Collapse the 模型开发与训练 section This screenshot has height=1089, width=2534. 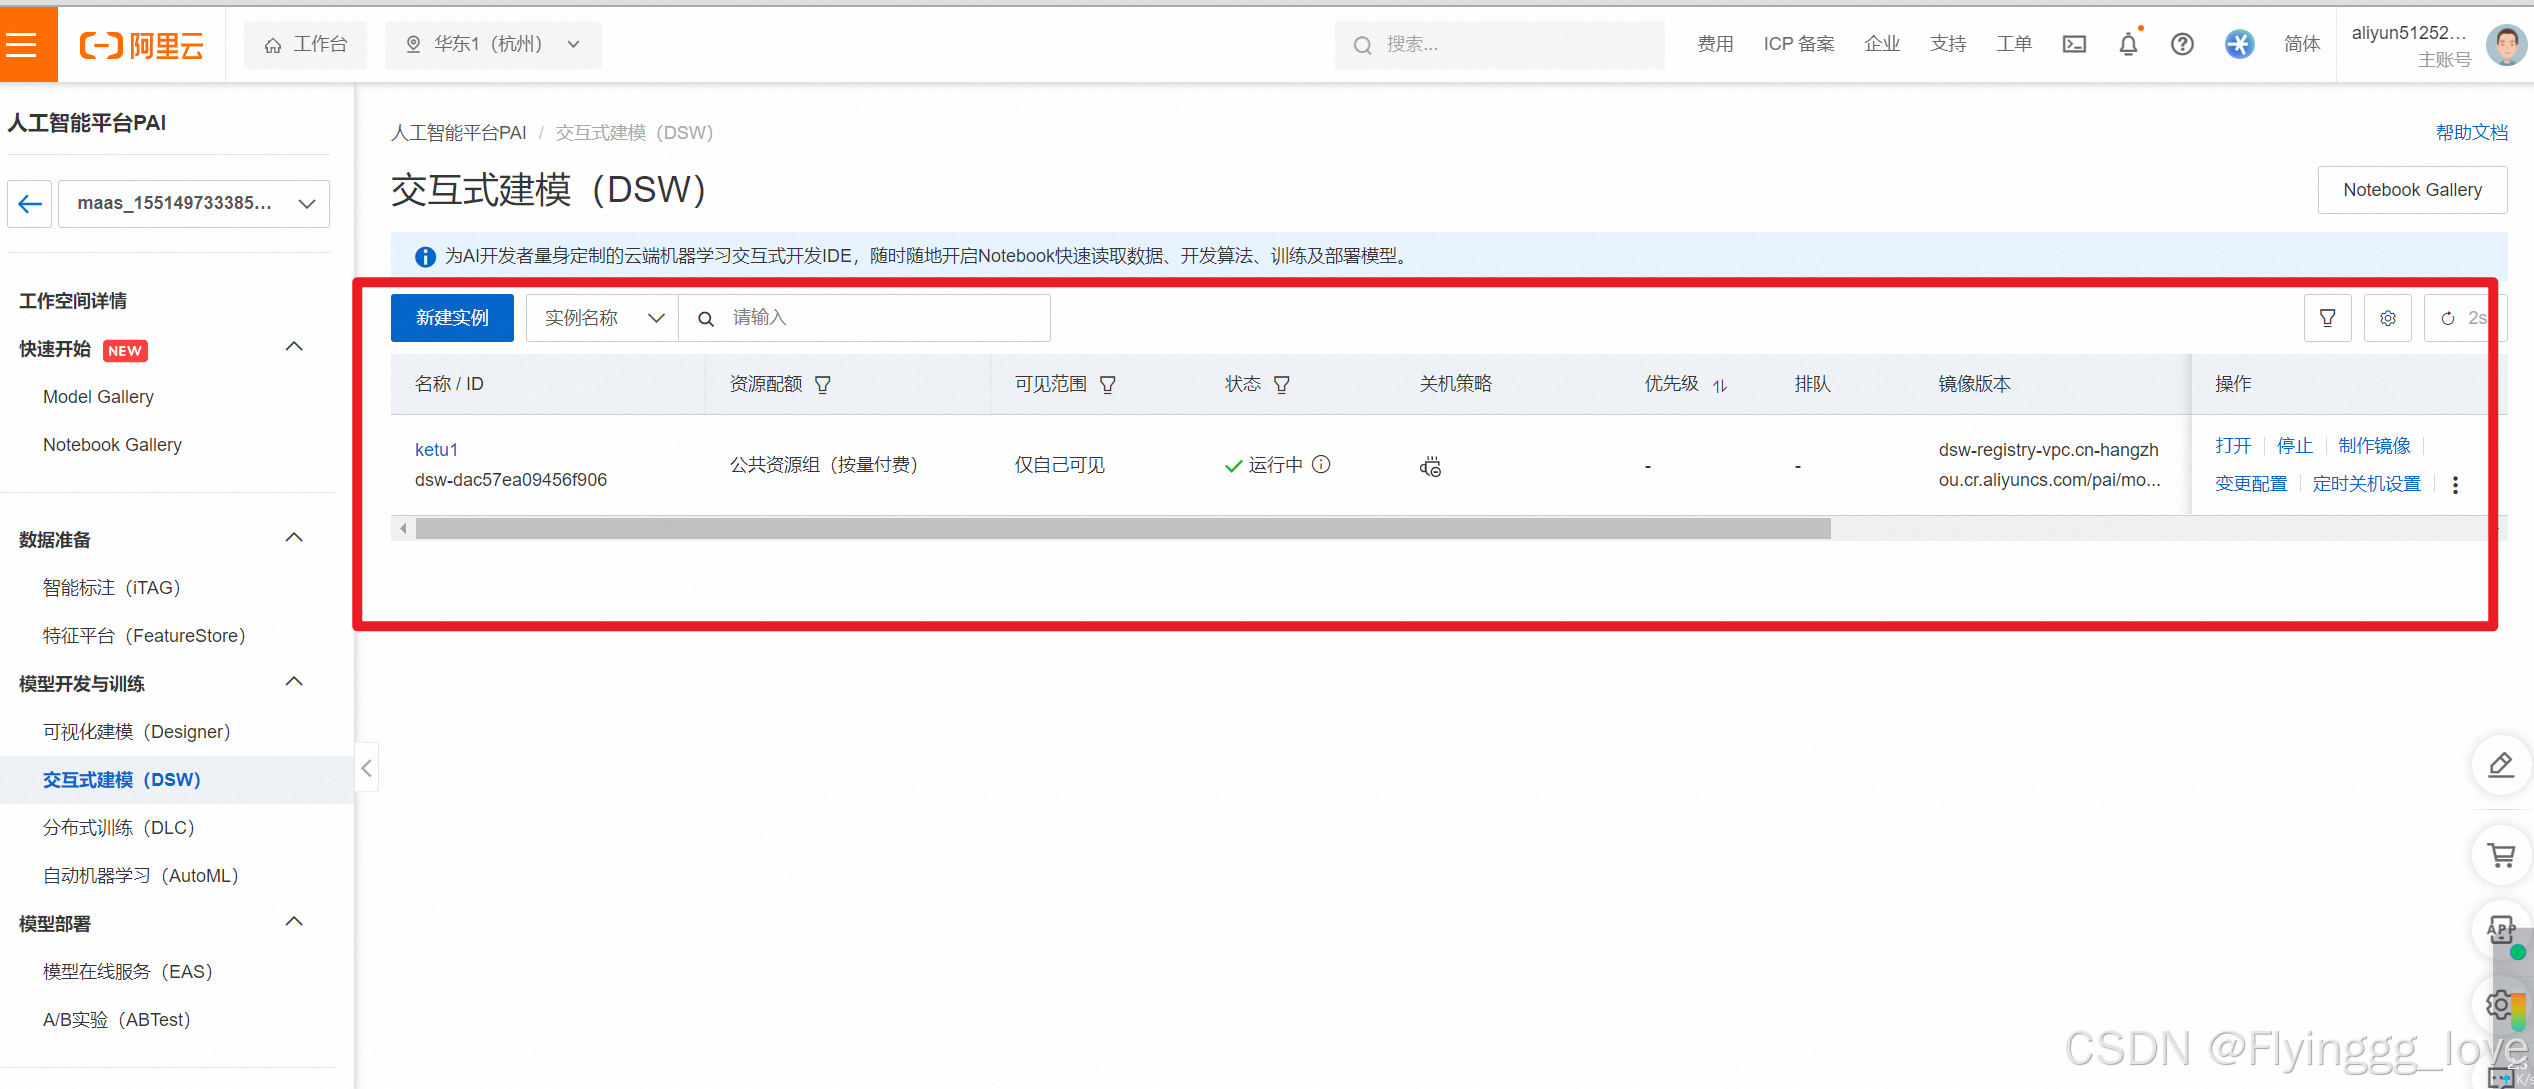[294, 682]
